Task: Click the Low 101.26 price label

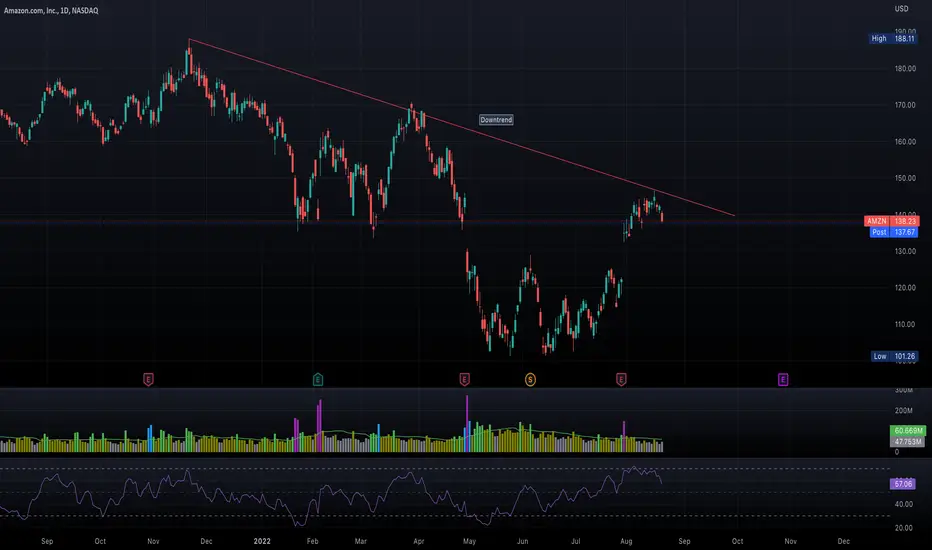Action: (895, 357)
